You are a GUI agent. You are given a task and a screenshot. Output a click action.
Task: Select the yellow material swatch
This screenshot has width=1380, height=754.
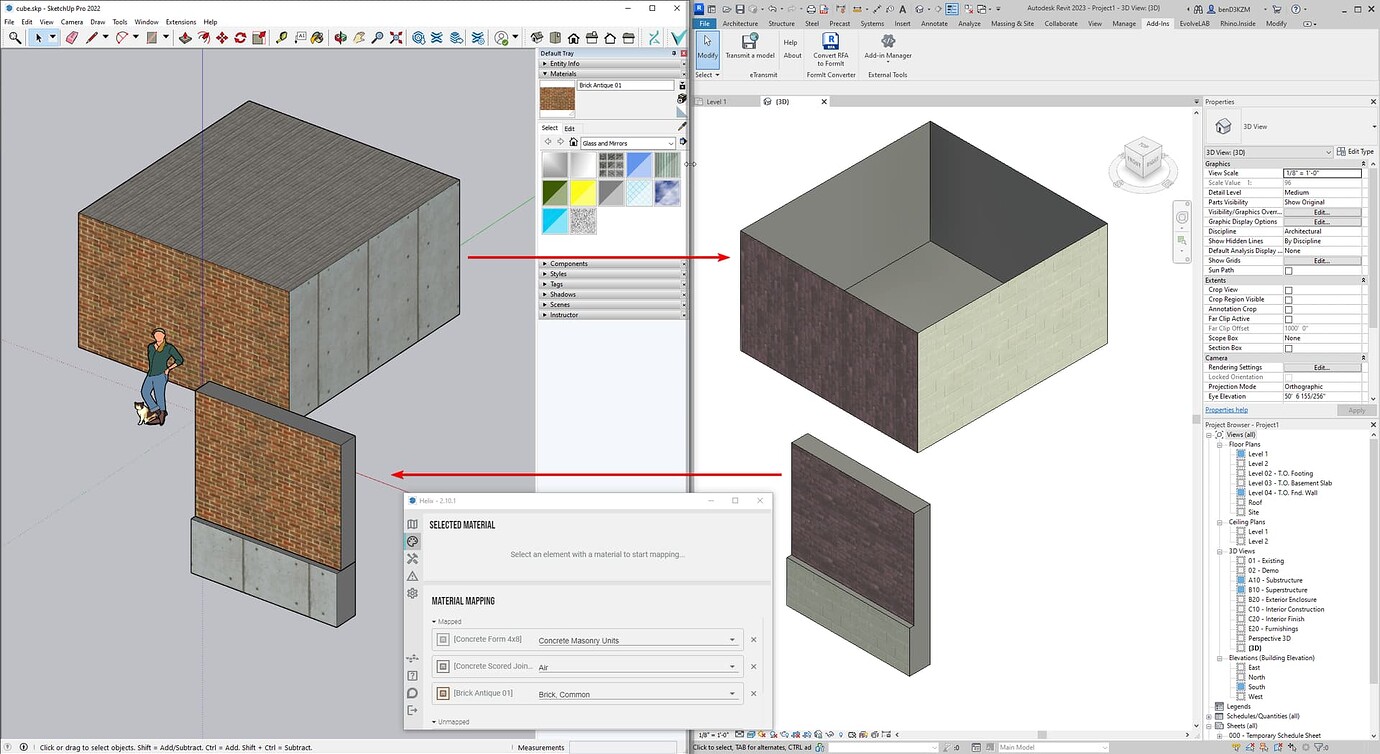click(x=583, y=192)
